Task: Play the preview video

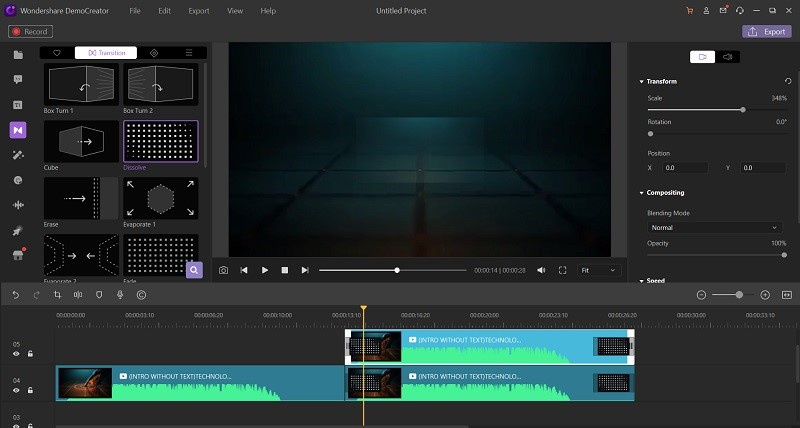Action: coord(264,270)
